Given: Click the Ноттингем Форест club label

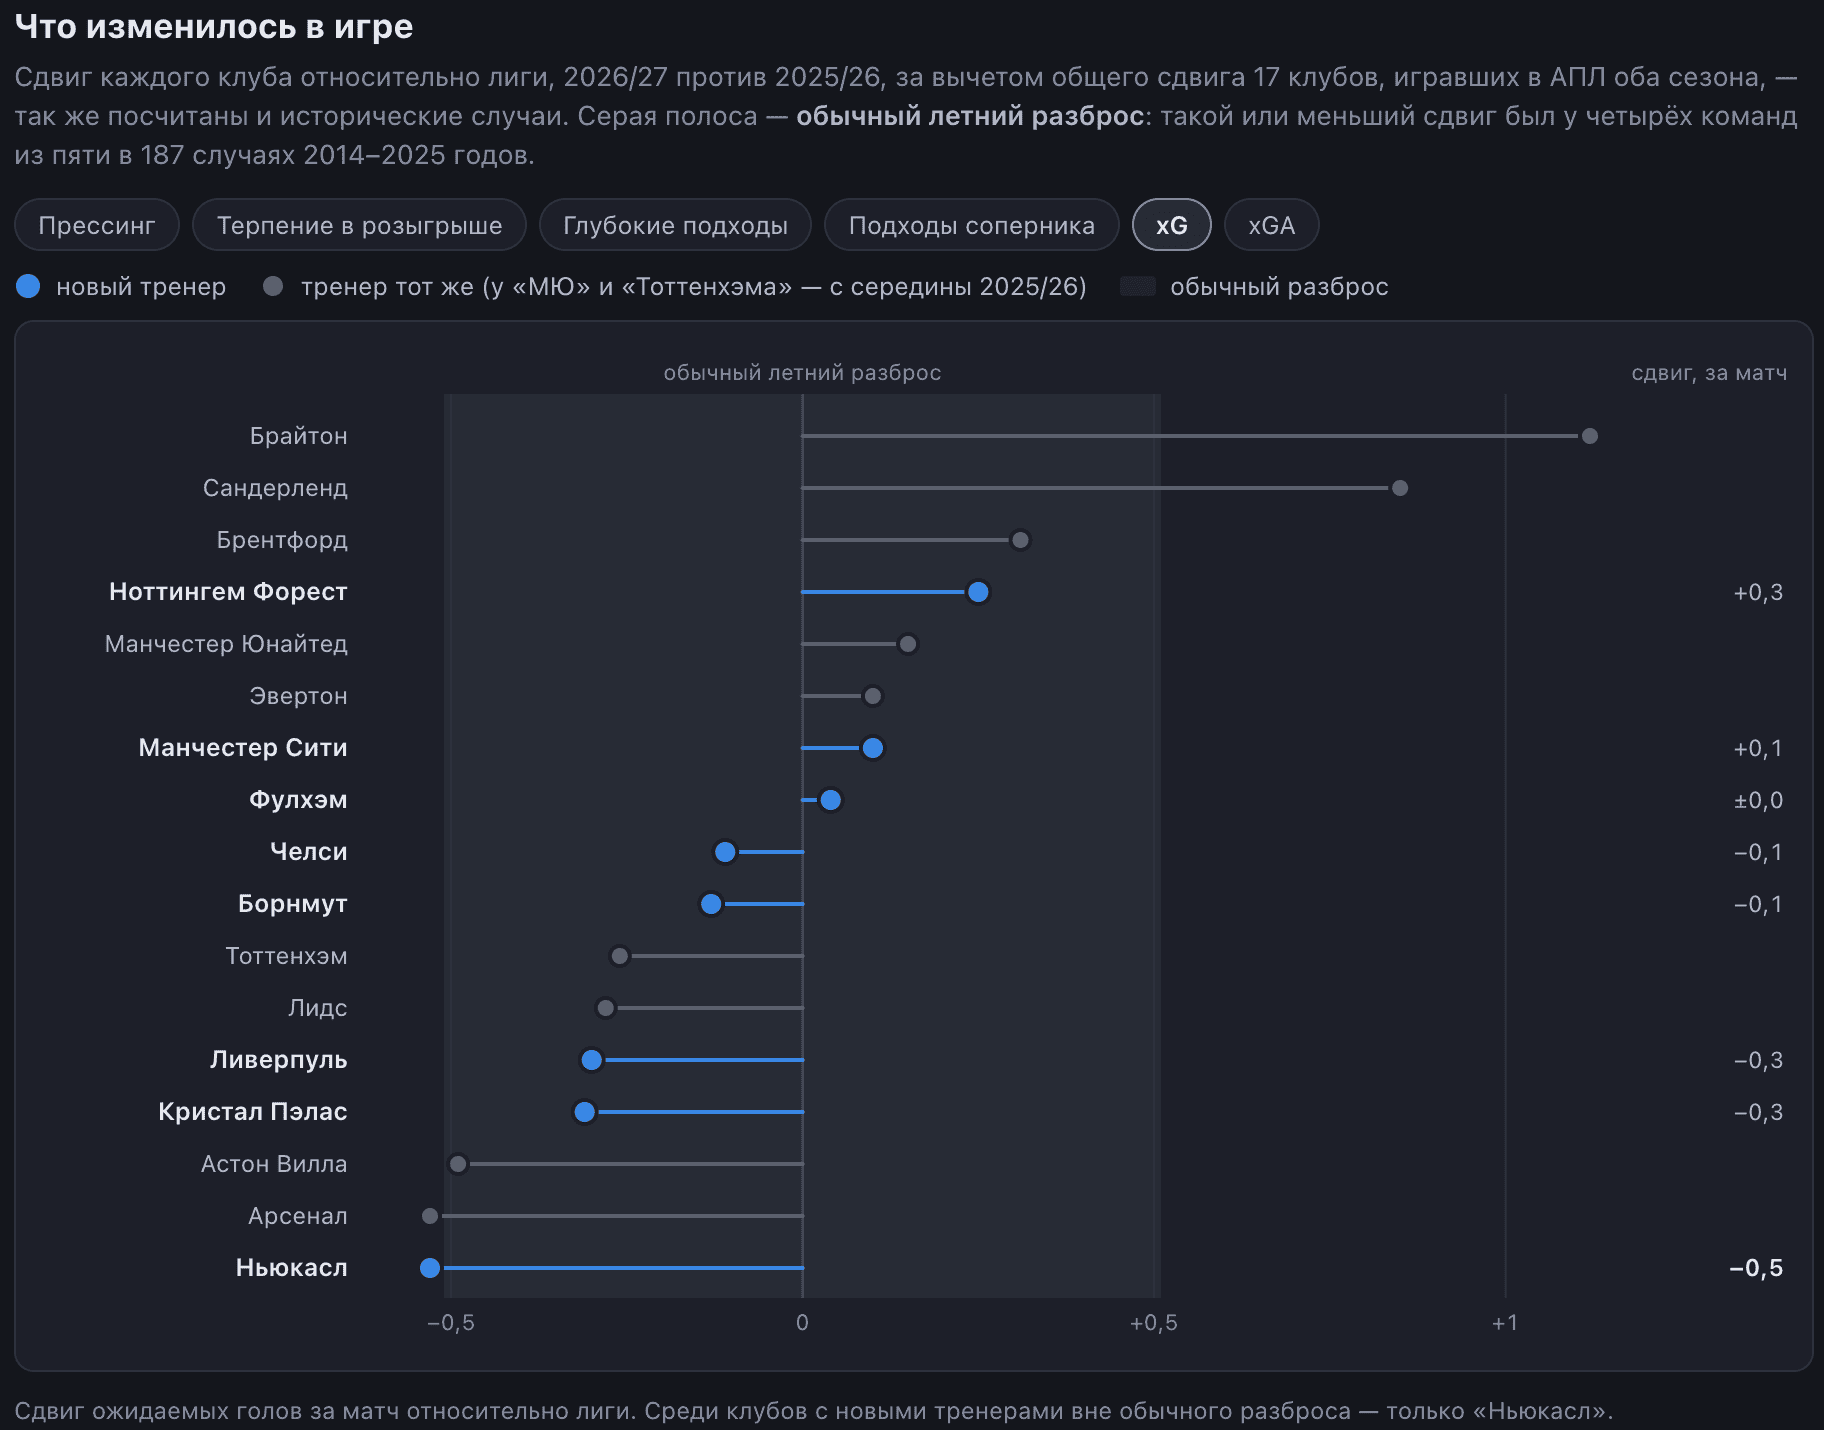Looking at the screenshot, I should click(x=228, y=592).
